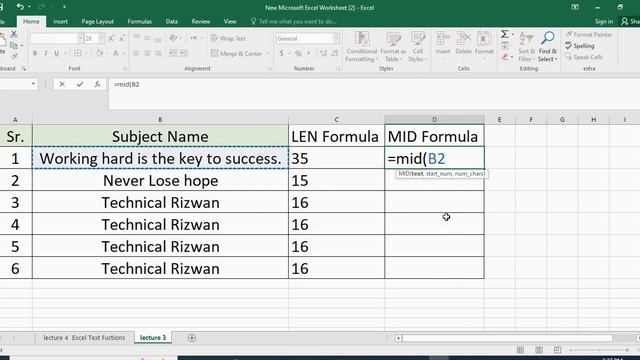Click the Spelling button in extra group
Viewport: 640px width, 360px height.
coord(580,46)
